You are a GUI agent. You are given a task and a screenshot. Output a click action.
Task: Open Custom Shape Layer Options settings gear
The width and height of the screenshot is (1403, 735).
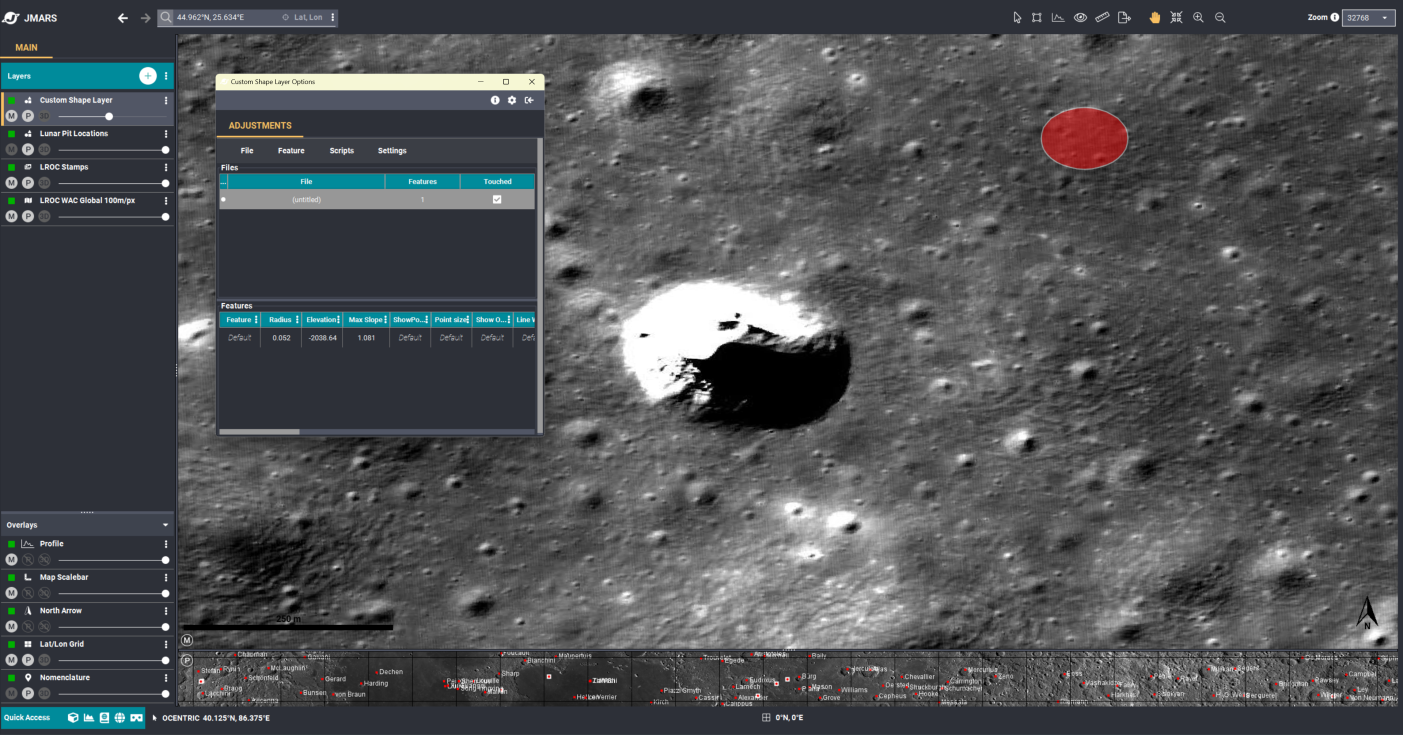click(512, 100)
